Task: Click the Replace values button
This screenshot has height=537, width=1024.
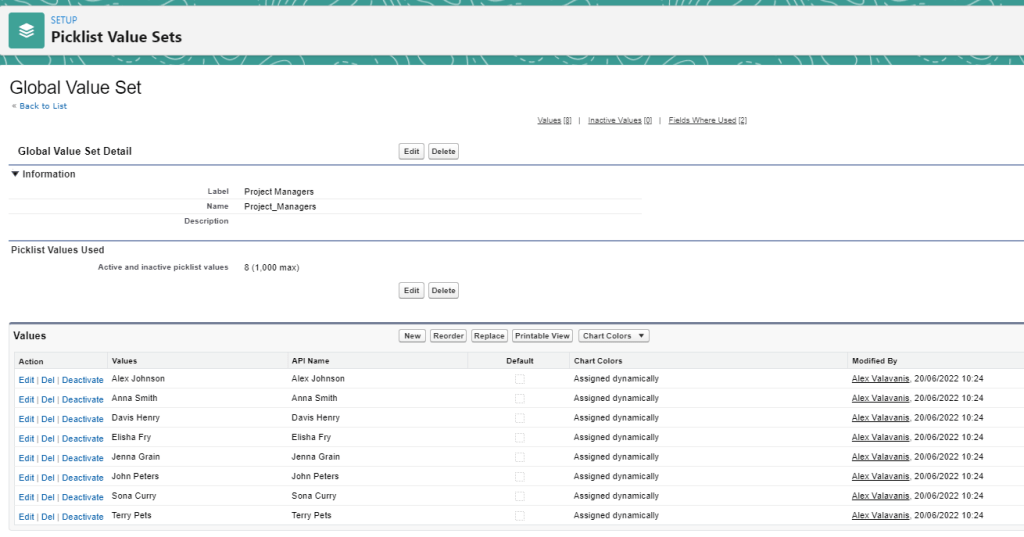Action: 489,336
